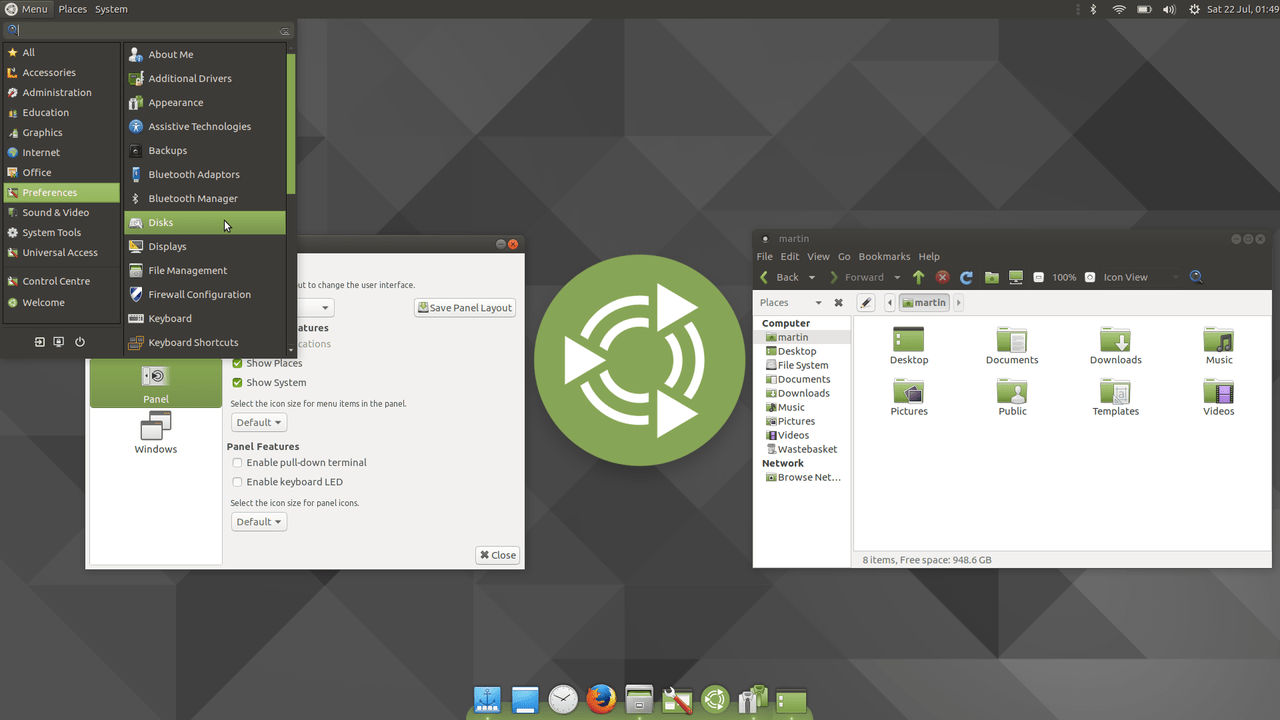The image size is (1280, 720).
Task: Click the Close button in Desktop Settings
Action: point(497,554)
